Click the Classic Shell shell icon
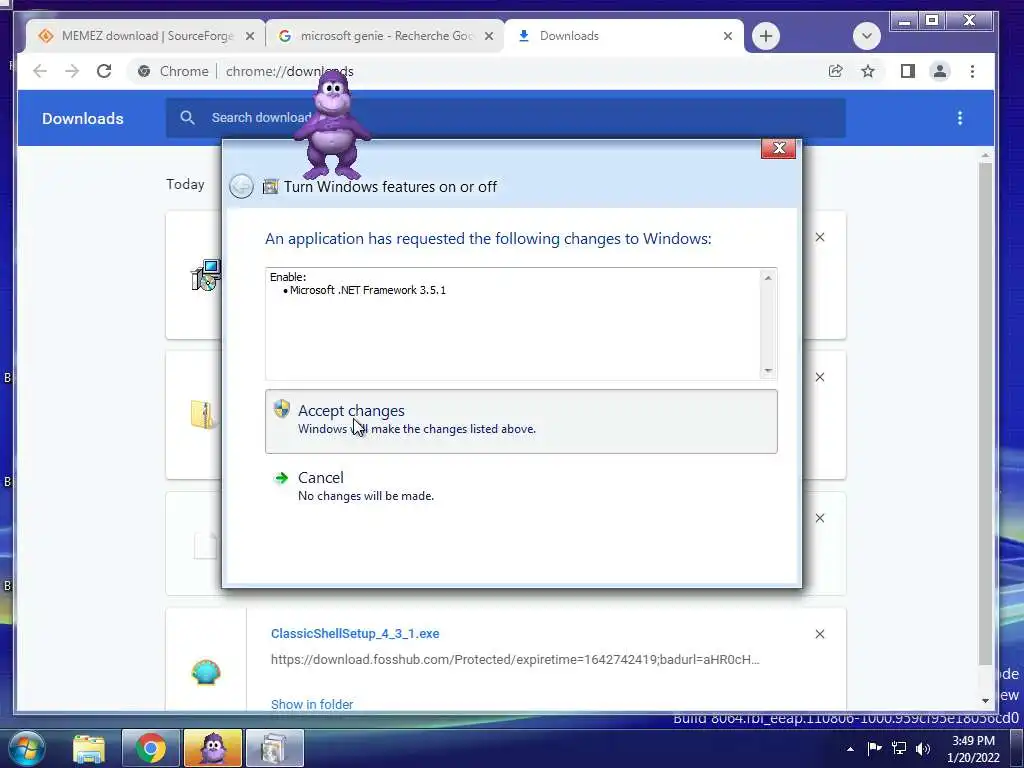This screenshot has height=768, width=1024. pyautogui.click(x=206, y=672)
